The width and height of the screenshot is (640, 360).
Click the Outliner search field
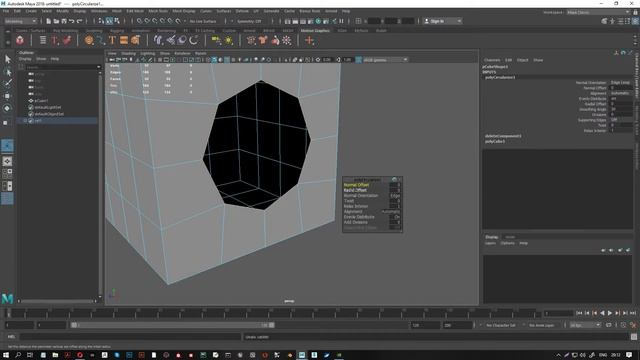[63, 67]
